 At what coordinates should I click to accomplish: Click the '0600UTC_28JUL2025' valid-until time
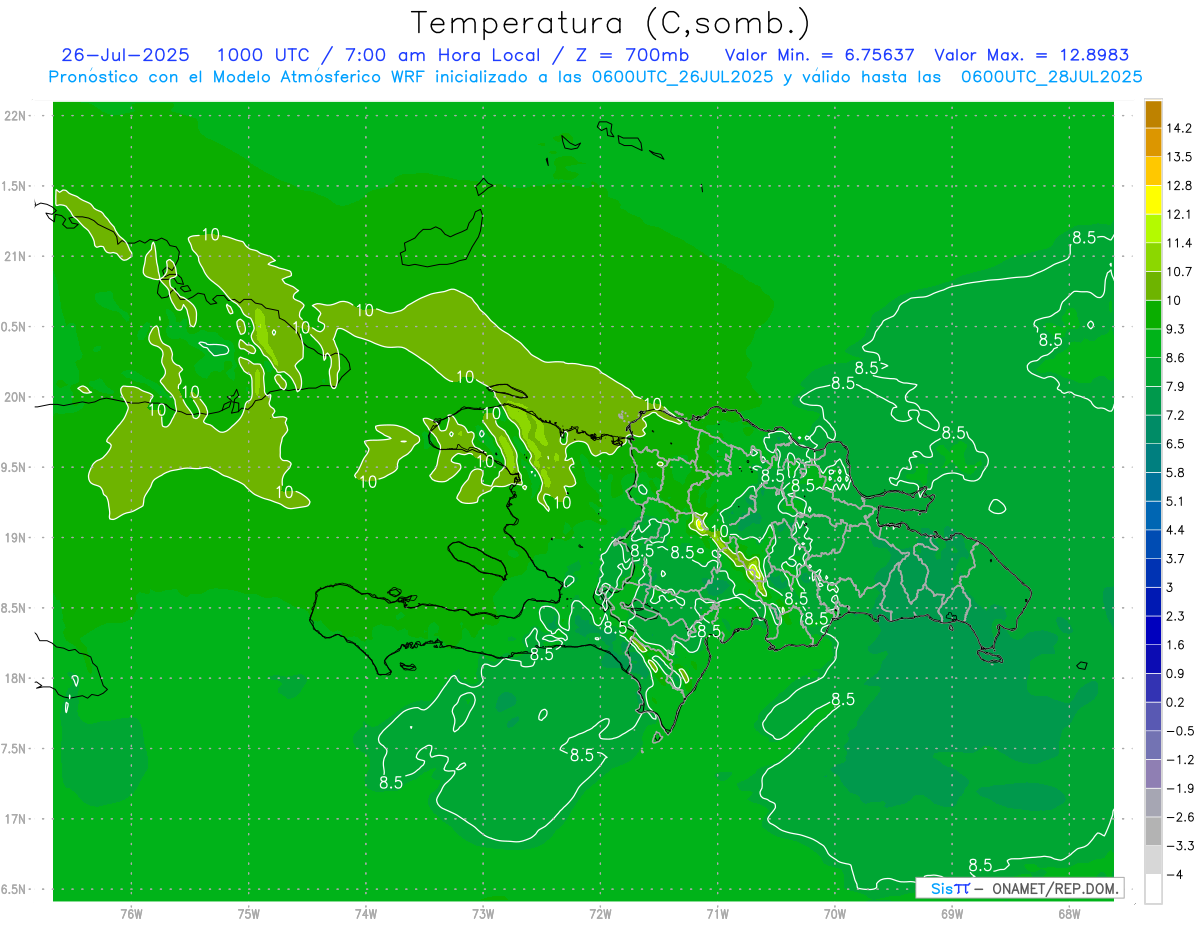1051,77
